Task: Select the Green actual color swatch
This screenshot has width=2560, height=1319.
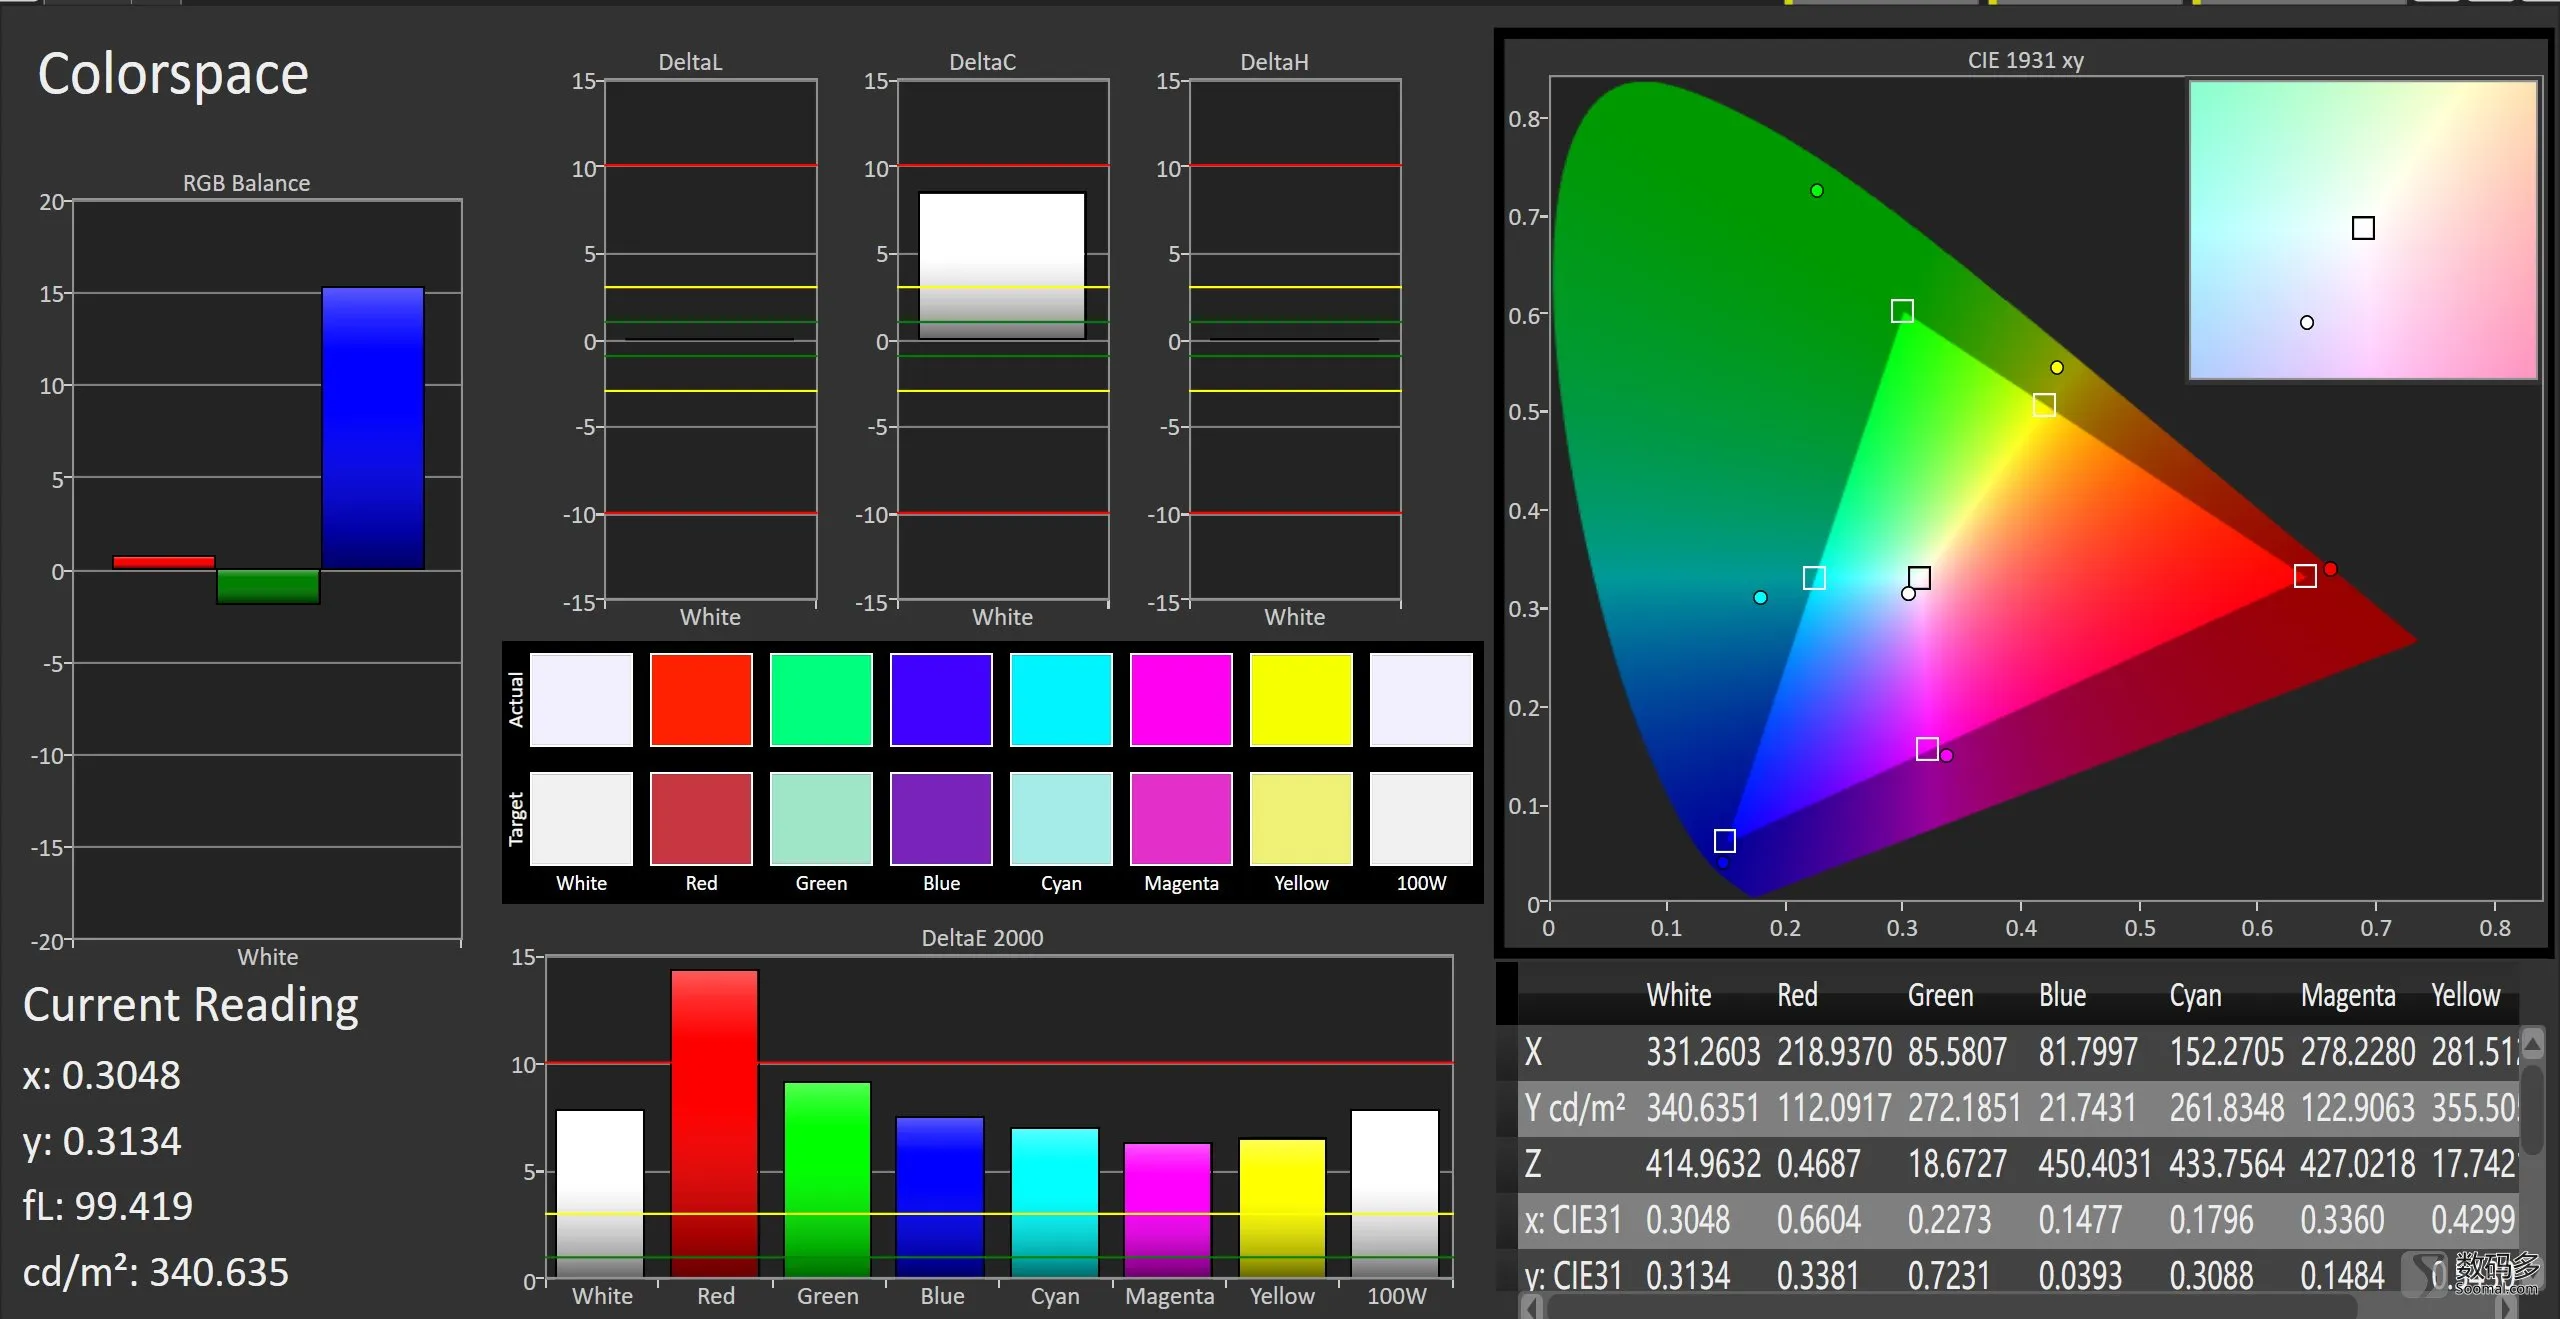Action: [x=821, y=700]
